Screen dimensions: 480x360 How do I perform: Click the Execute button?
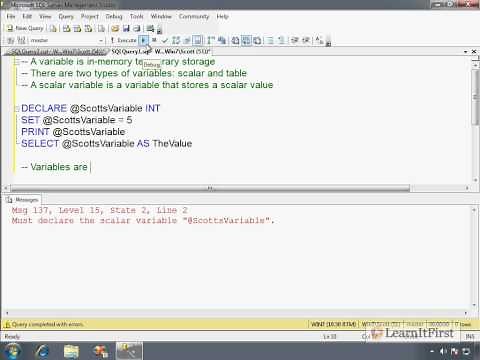(x=123, y=40)
